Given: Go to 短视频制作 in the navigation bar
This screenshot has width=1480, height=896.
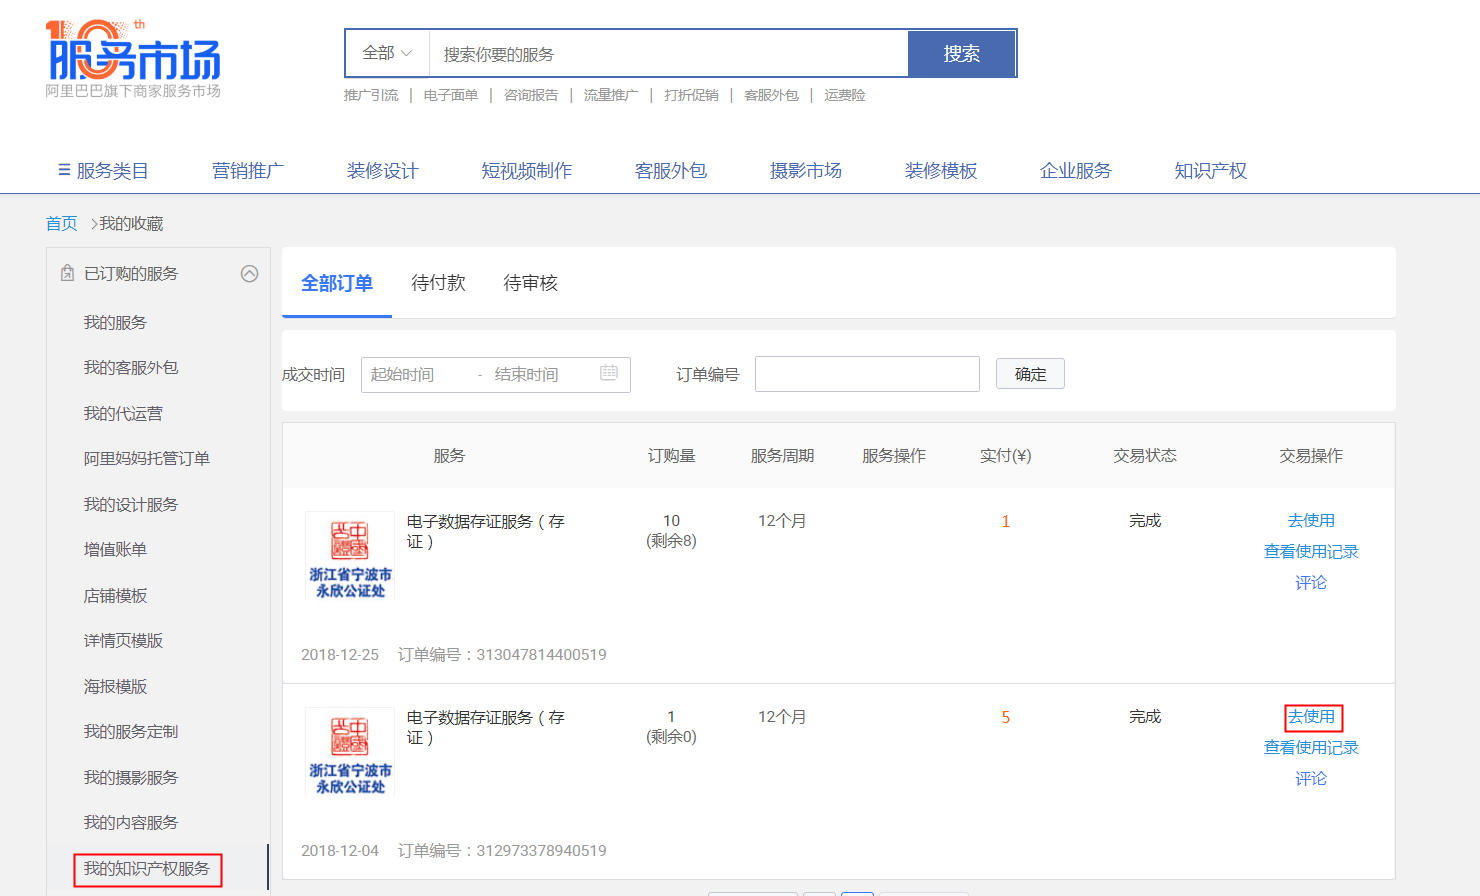Looking at the screenshot, I should (x=527, y=171).
